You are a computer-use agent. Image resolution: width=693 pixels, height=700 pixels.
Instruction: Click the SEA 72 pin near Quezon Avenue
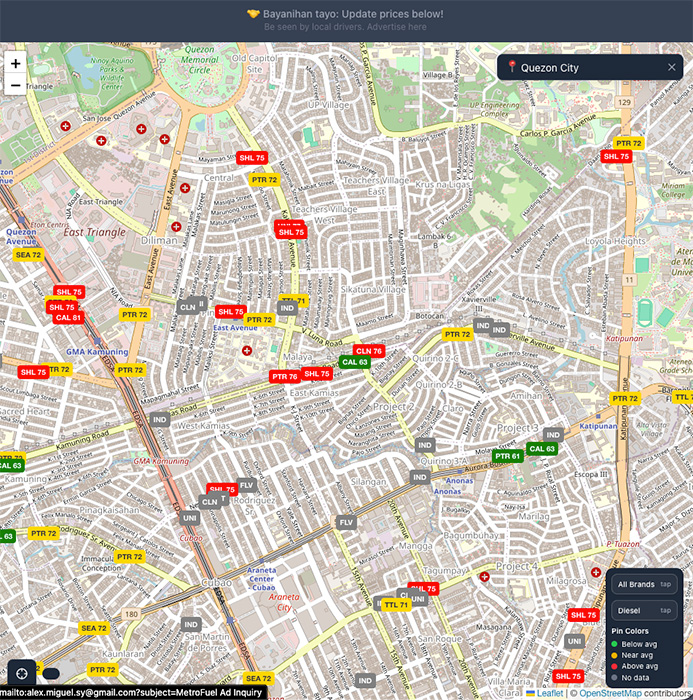(x=29, y=255)
